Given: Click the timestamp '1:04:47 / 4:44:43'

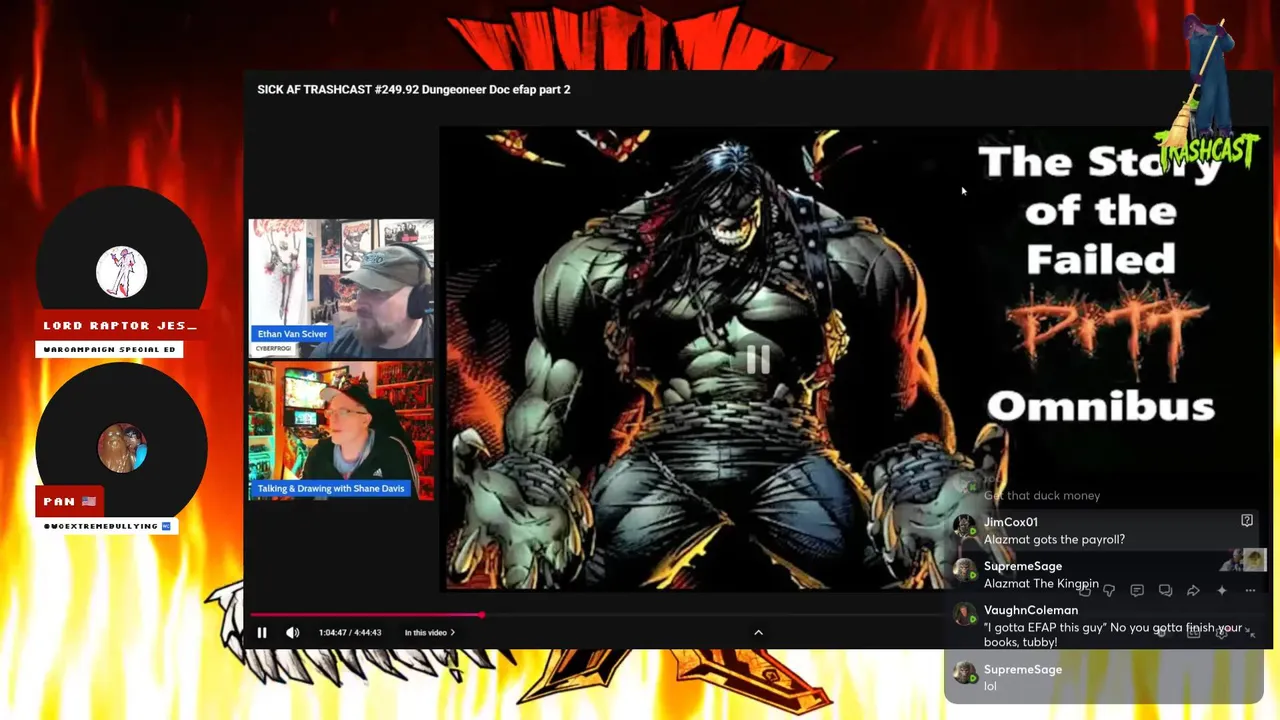Looking at the screenshot, I should (x=350, y=632).
